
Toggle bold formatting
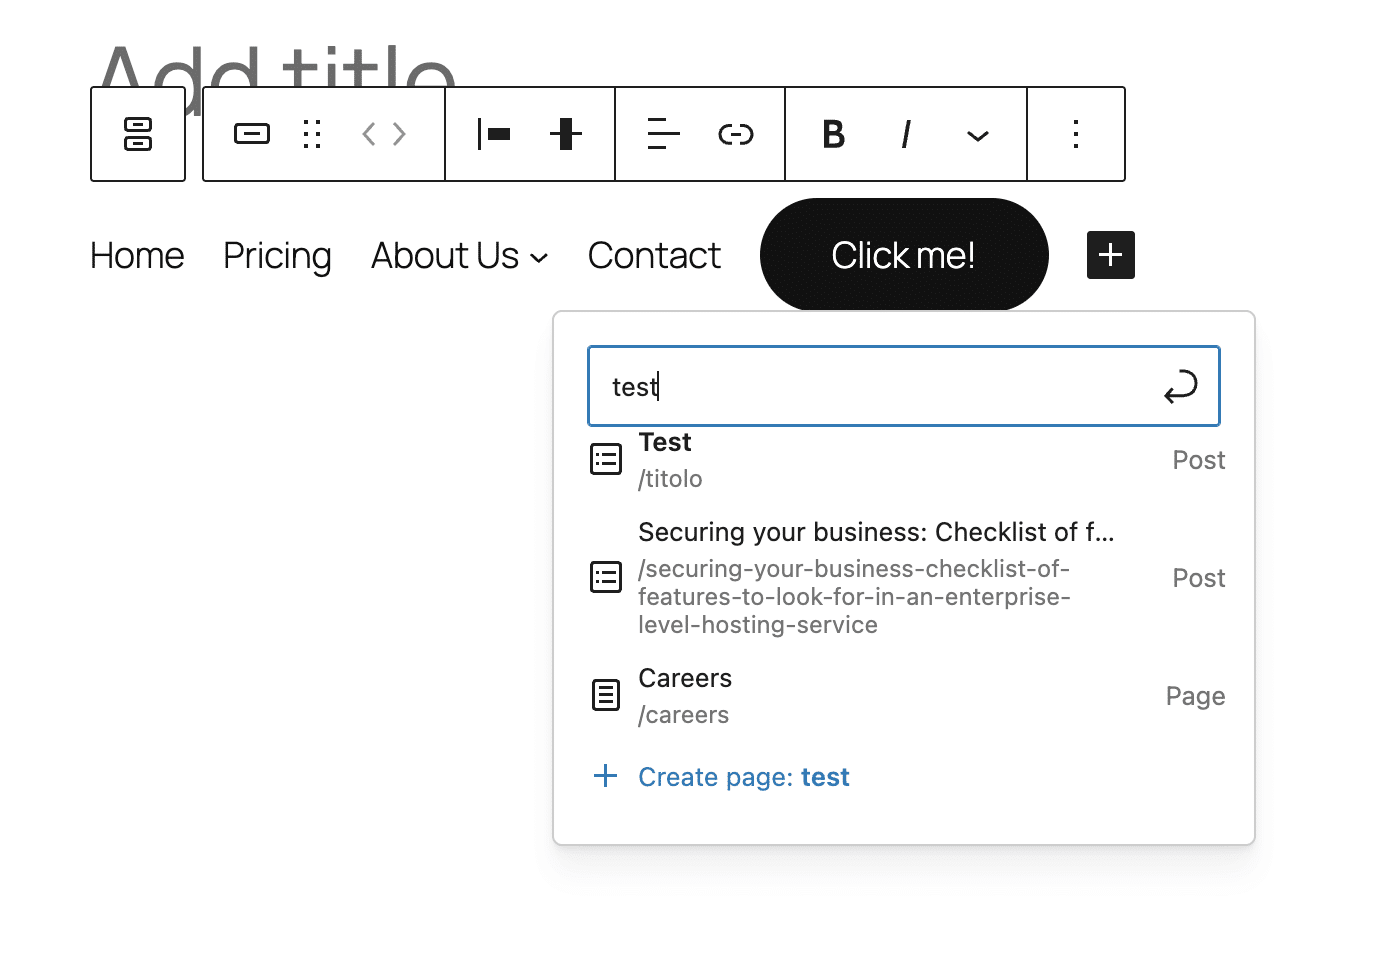[x=833, y=134]
